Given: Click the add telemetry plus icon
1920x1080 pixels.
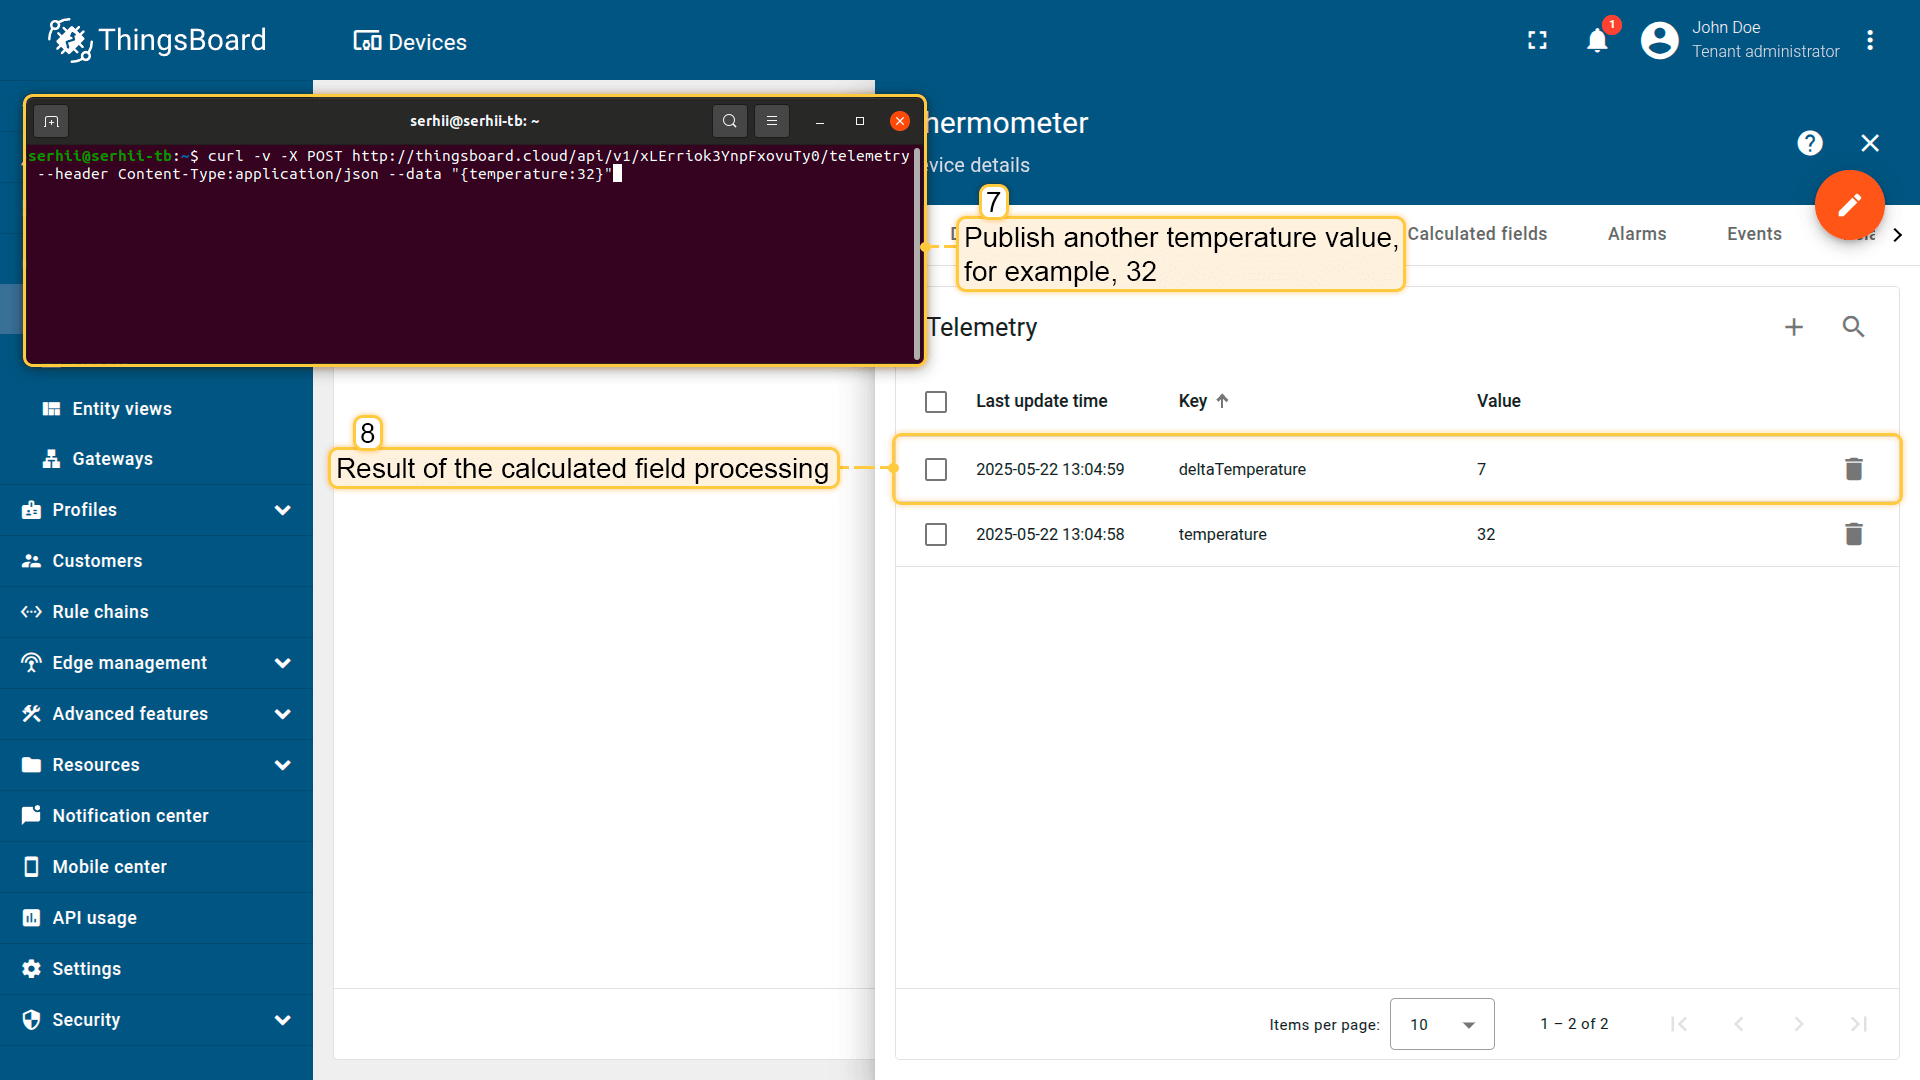Looking at the screenshot, I should [1793, 327].
